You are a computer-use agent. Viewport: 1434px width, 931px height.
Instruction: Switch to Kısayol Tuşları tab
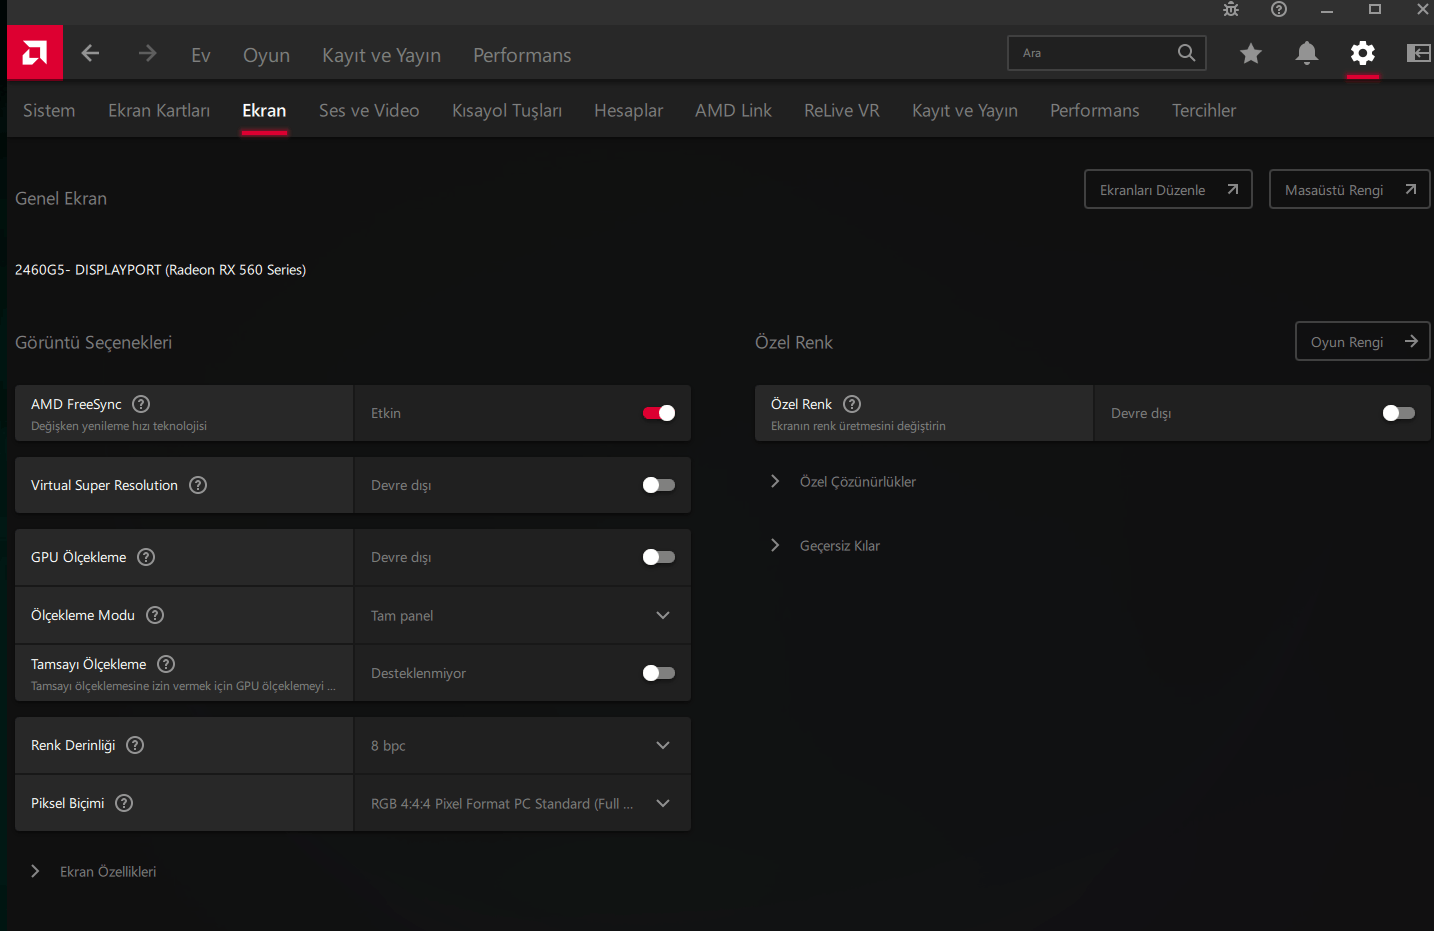[507, 110]
